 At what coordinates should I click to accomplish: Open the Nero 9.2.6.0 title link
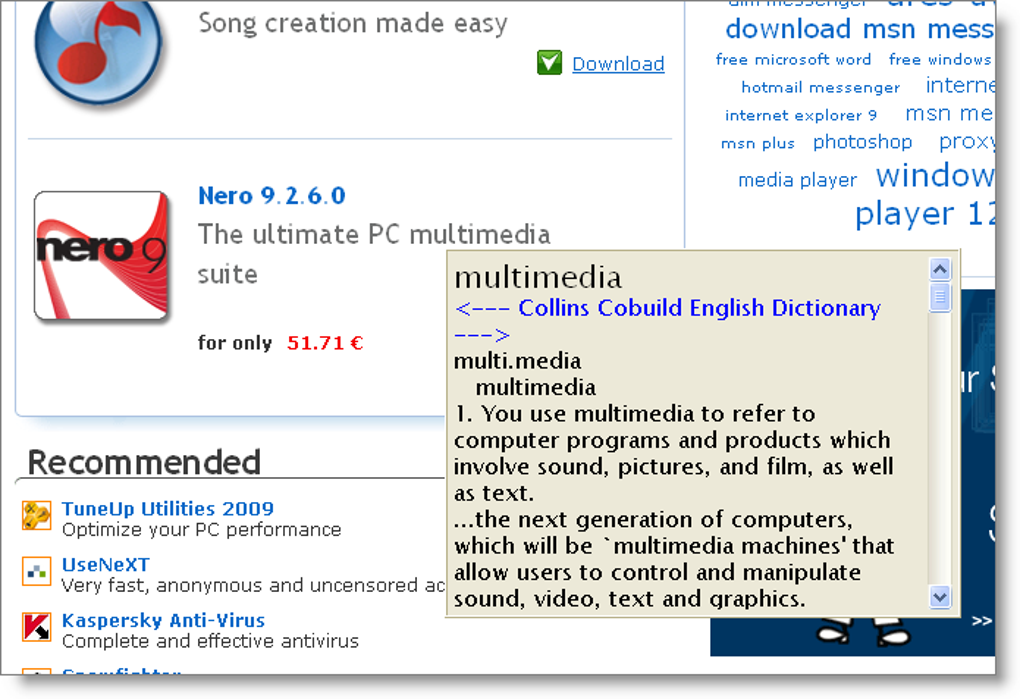[271, 196]
